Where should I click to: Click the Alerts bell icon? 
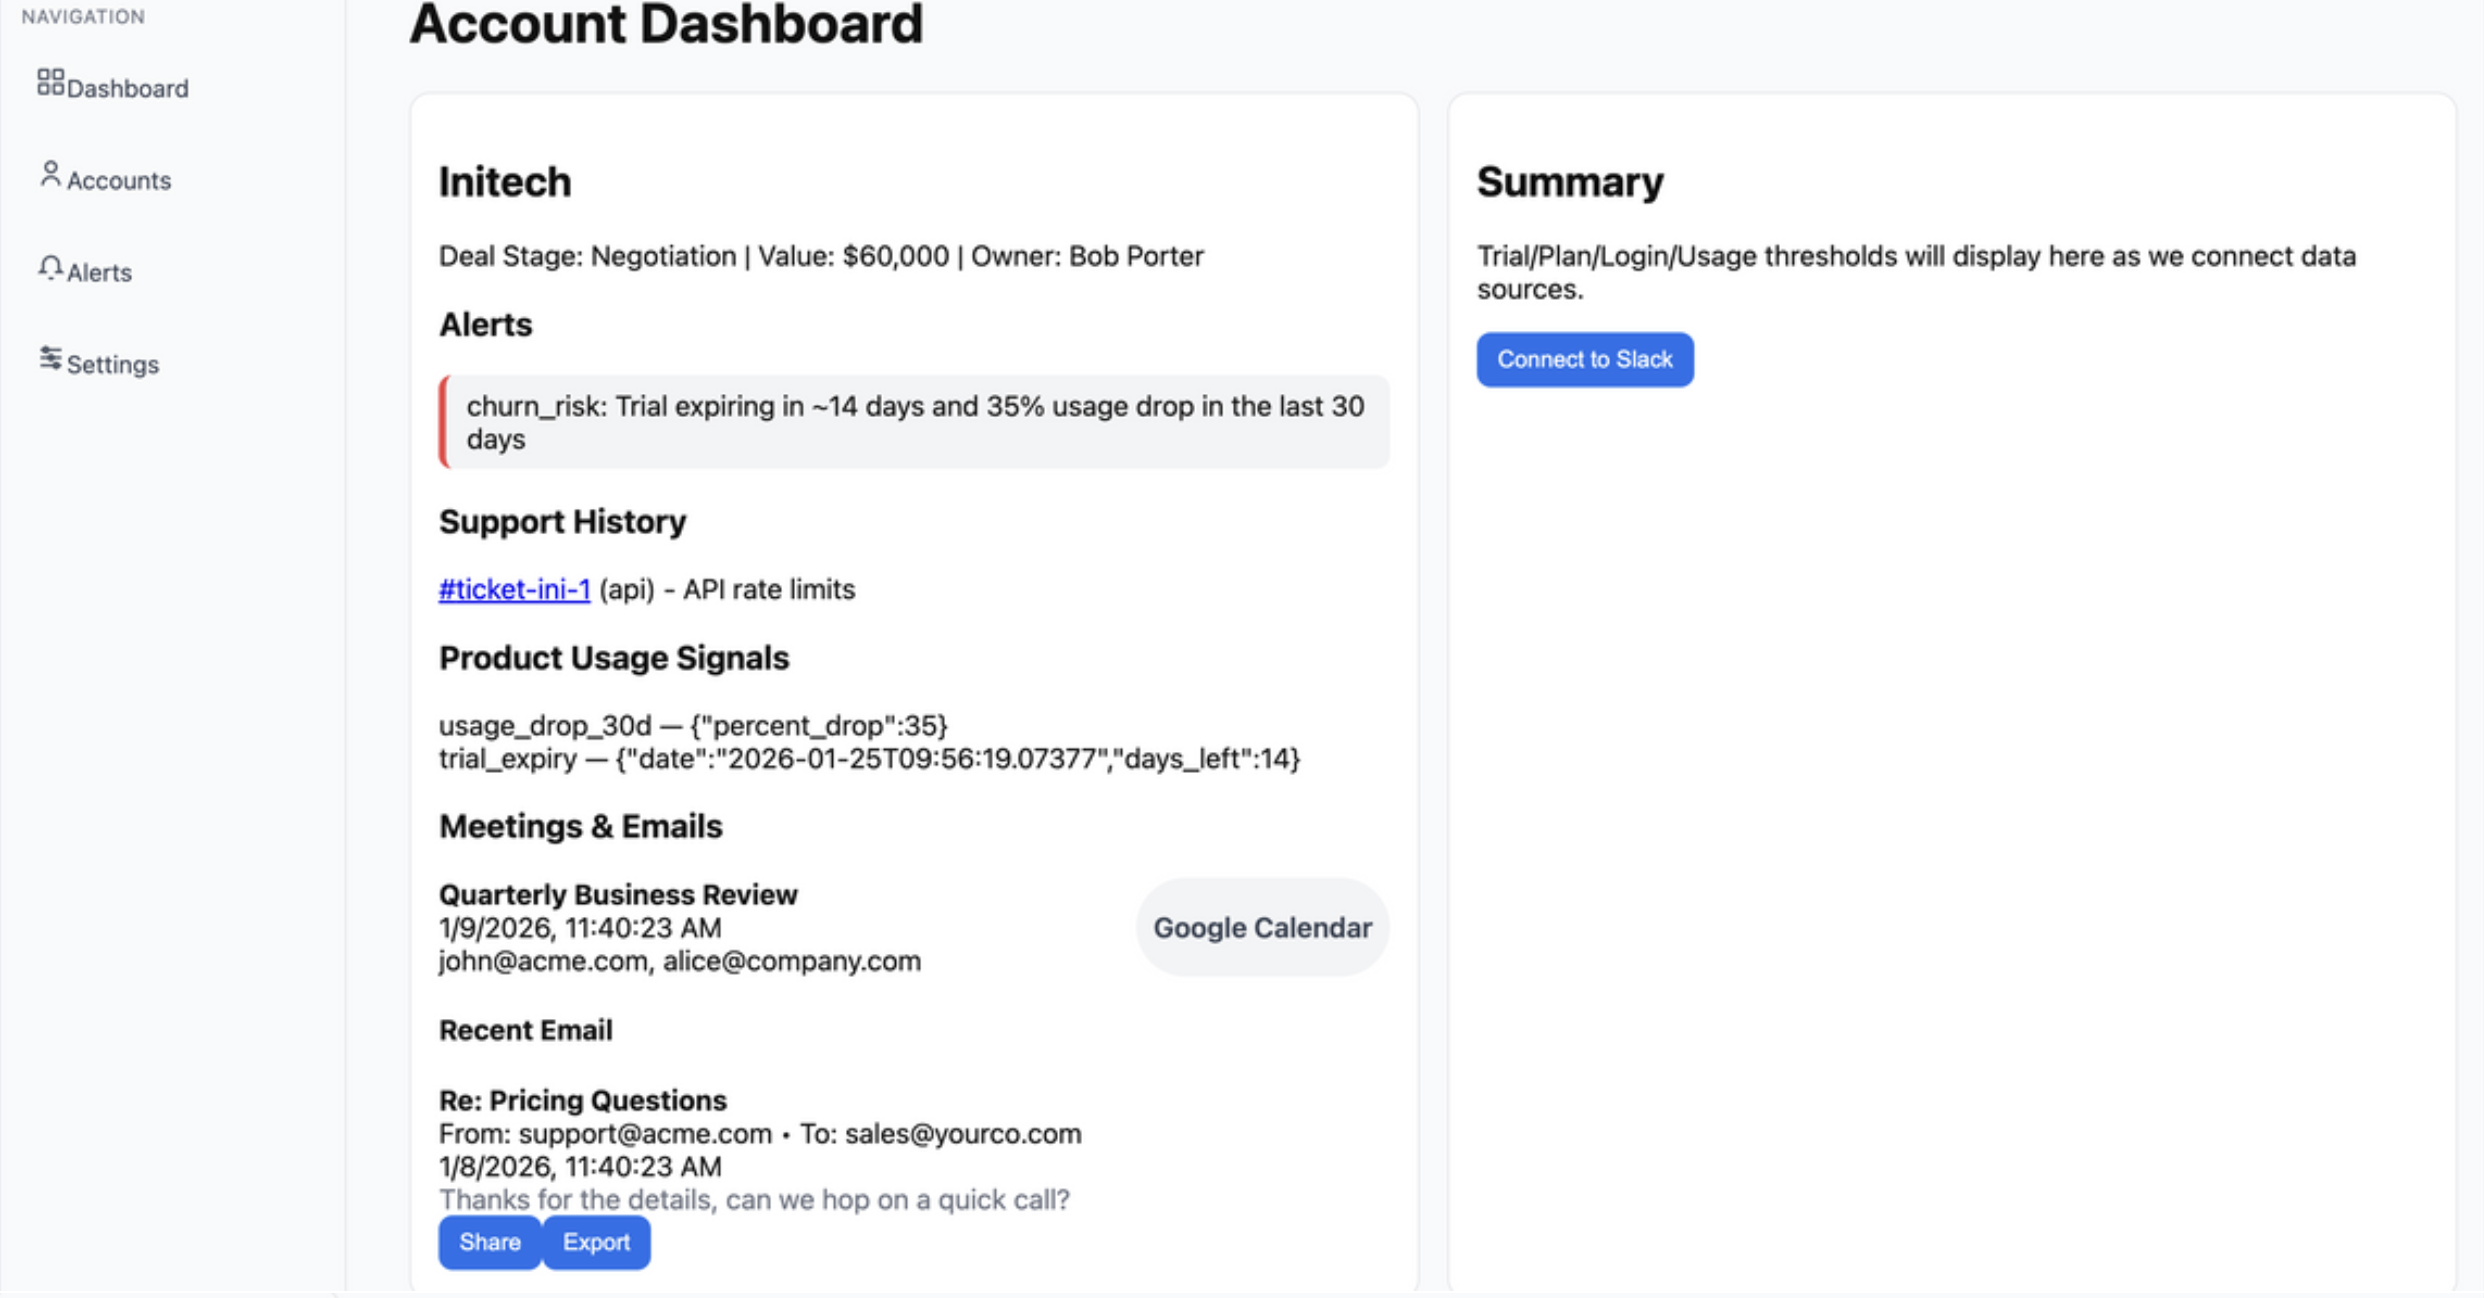click(50, 268)
